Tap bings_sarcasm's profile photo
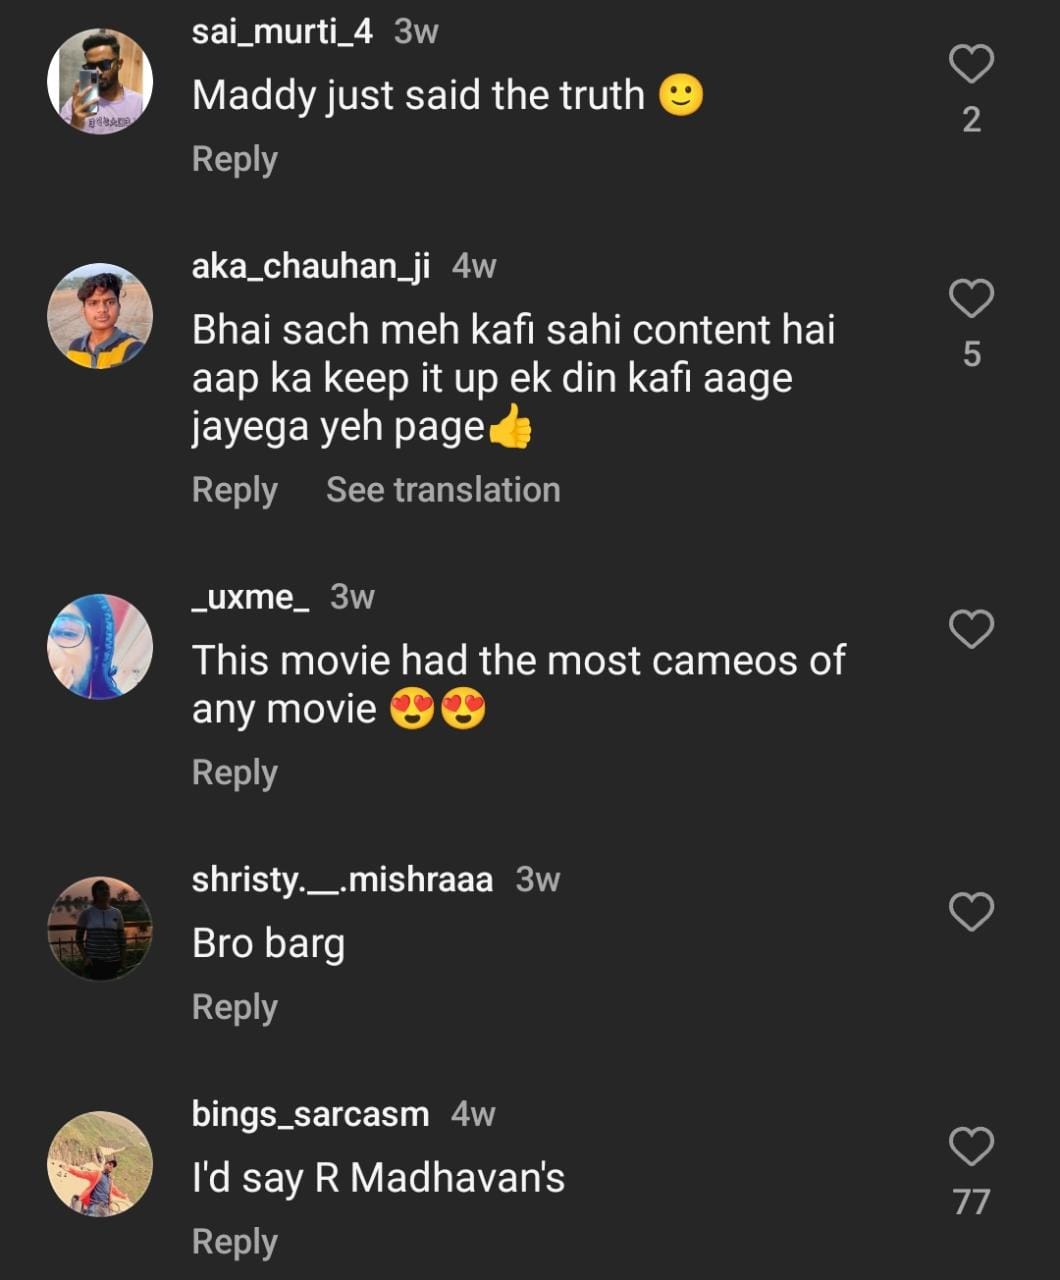 100,1164
